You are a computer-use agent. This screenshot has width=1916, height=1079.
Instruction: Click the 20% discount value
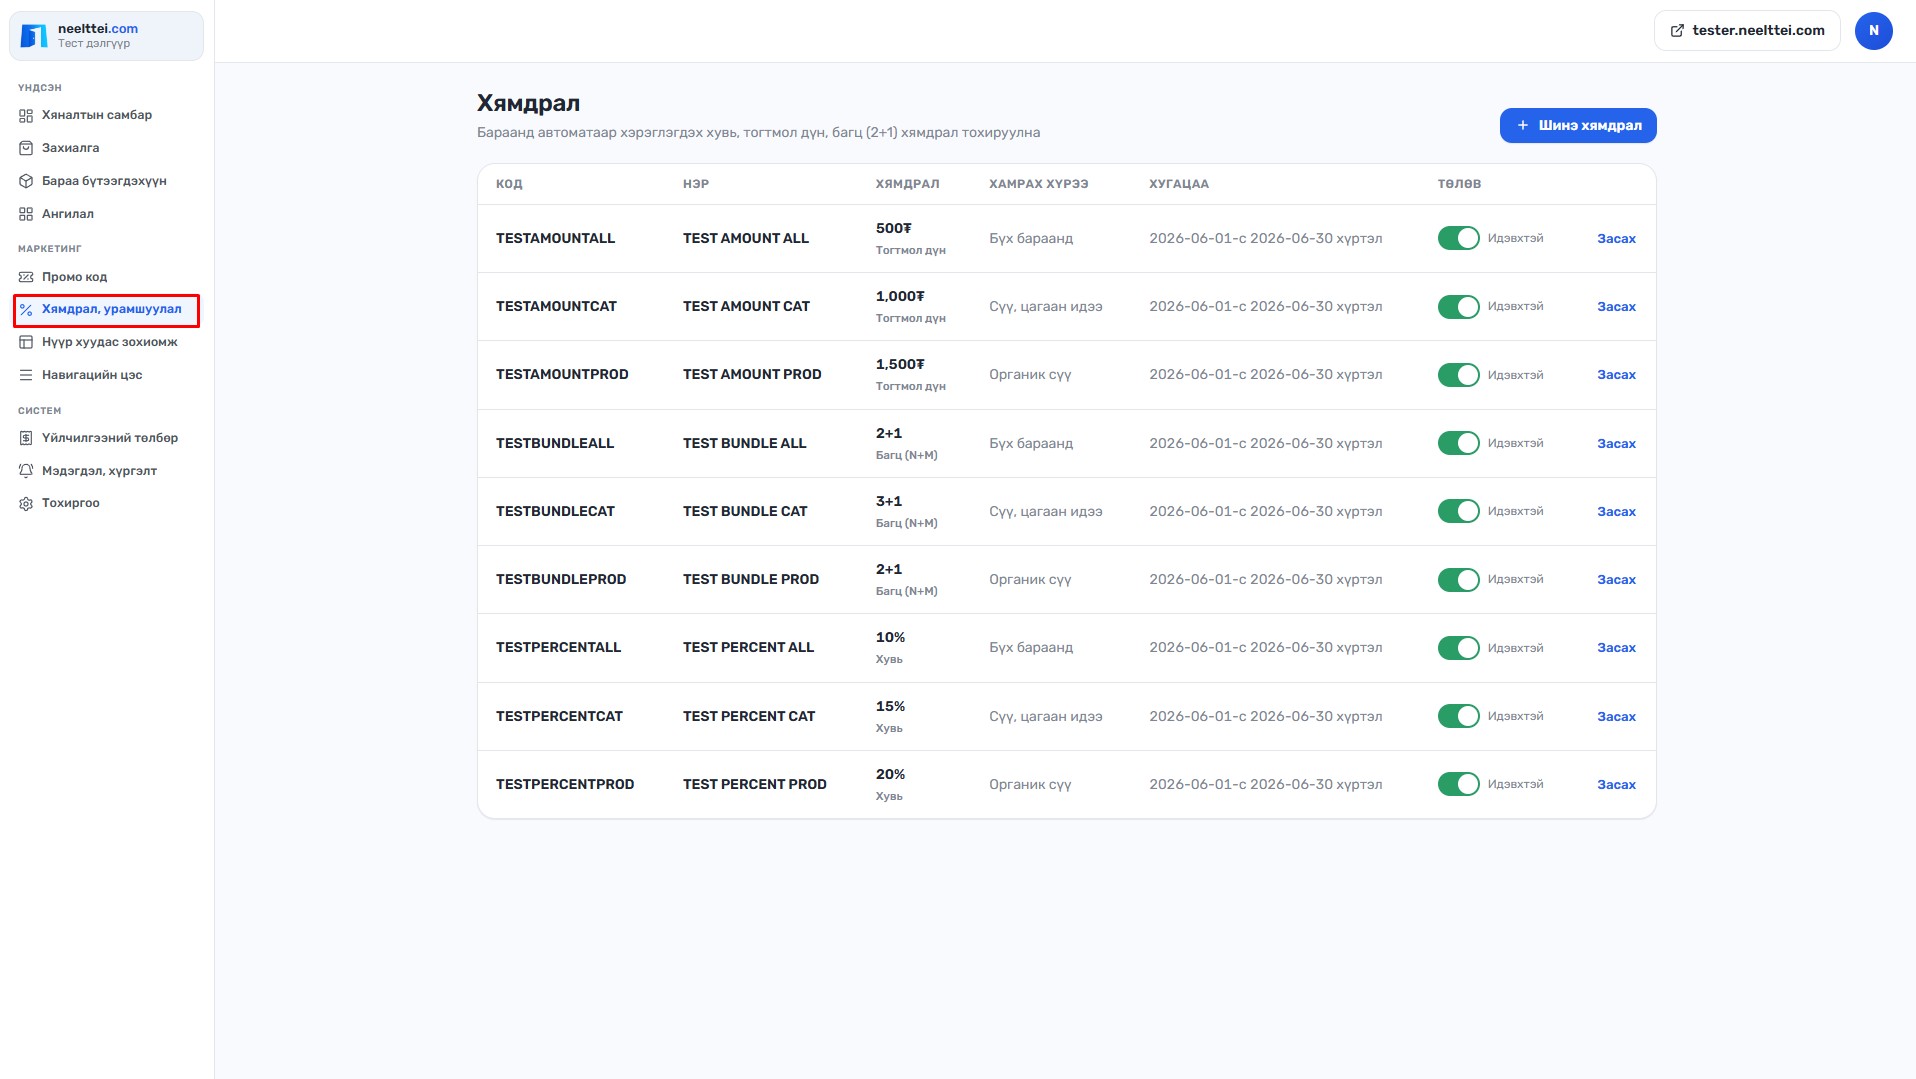(x=890, y=775)
